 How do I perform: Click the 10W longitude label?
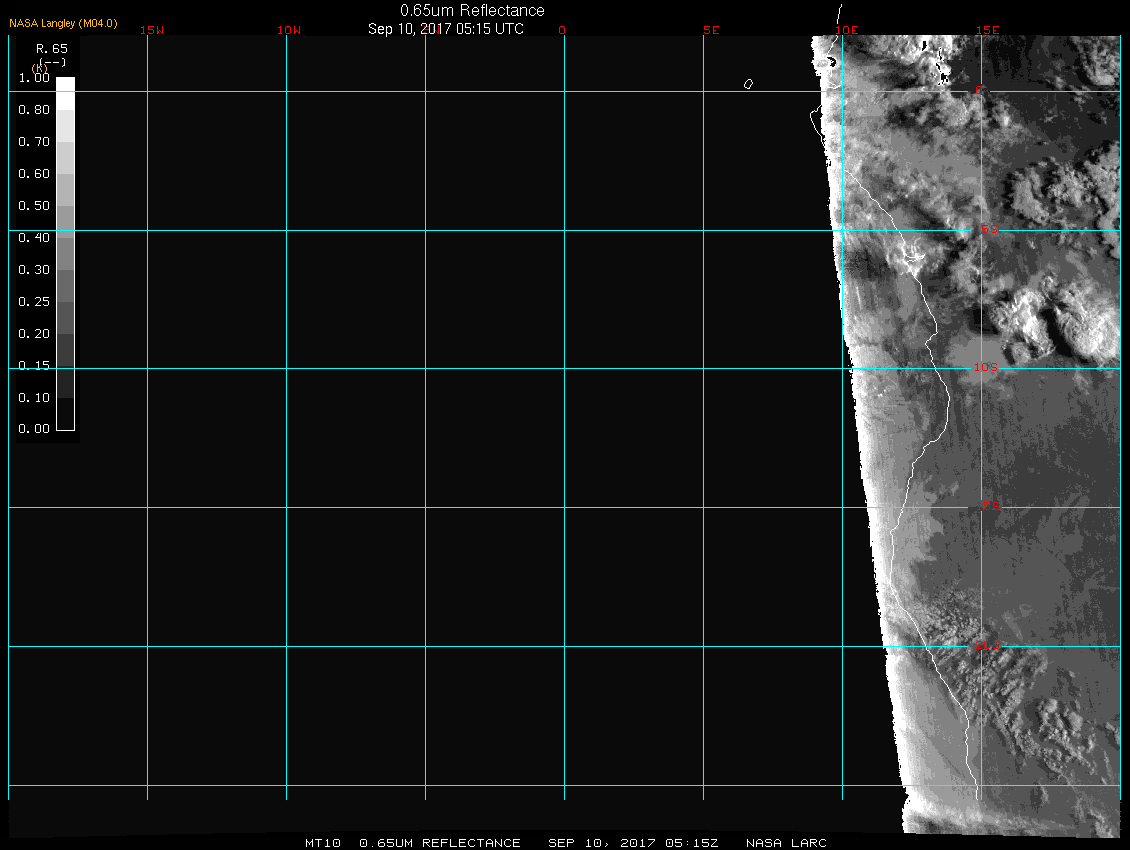click(289, 30)
